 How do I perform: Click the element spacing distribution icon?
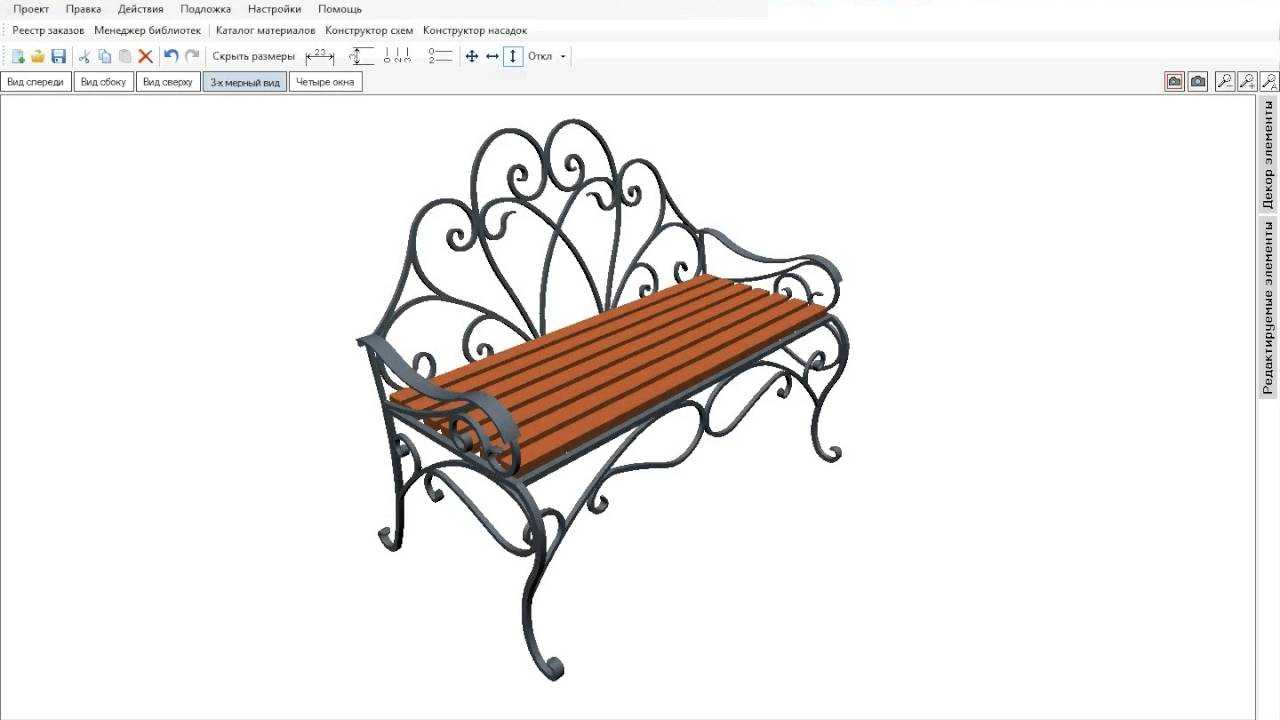tap(398, 57)
